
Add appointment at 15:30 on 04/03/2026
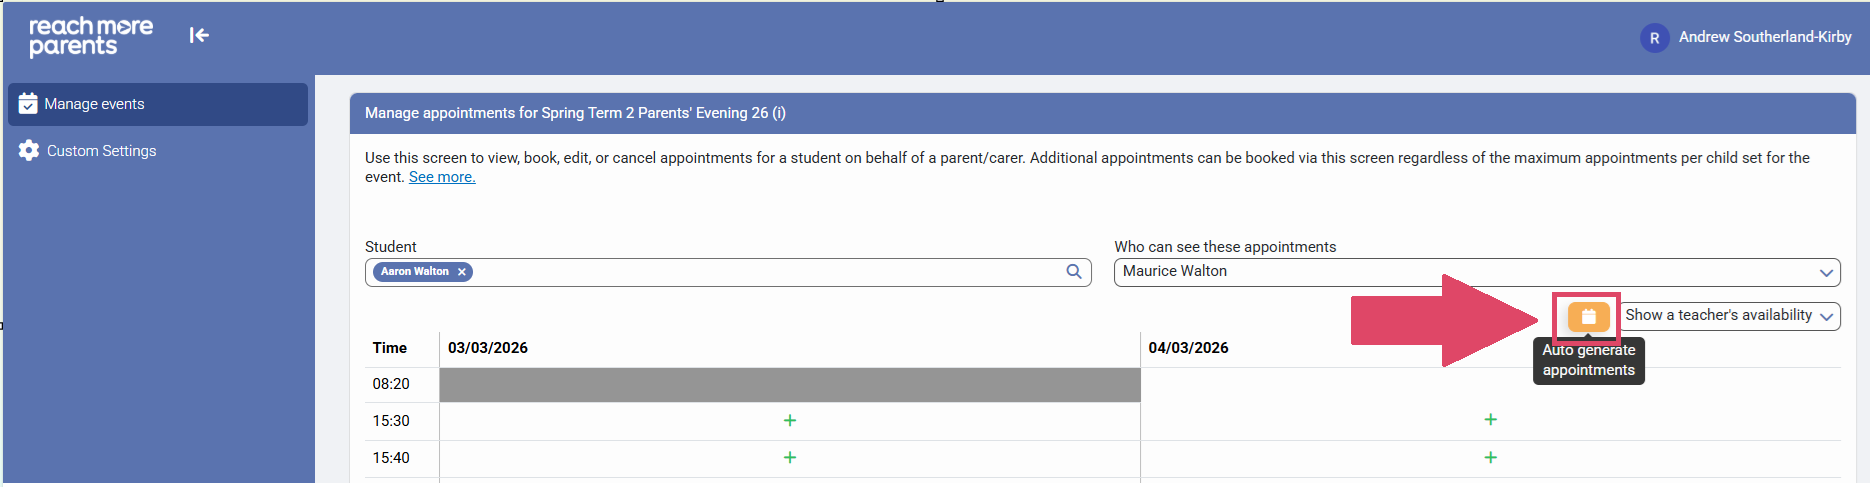coord(1490,420)
